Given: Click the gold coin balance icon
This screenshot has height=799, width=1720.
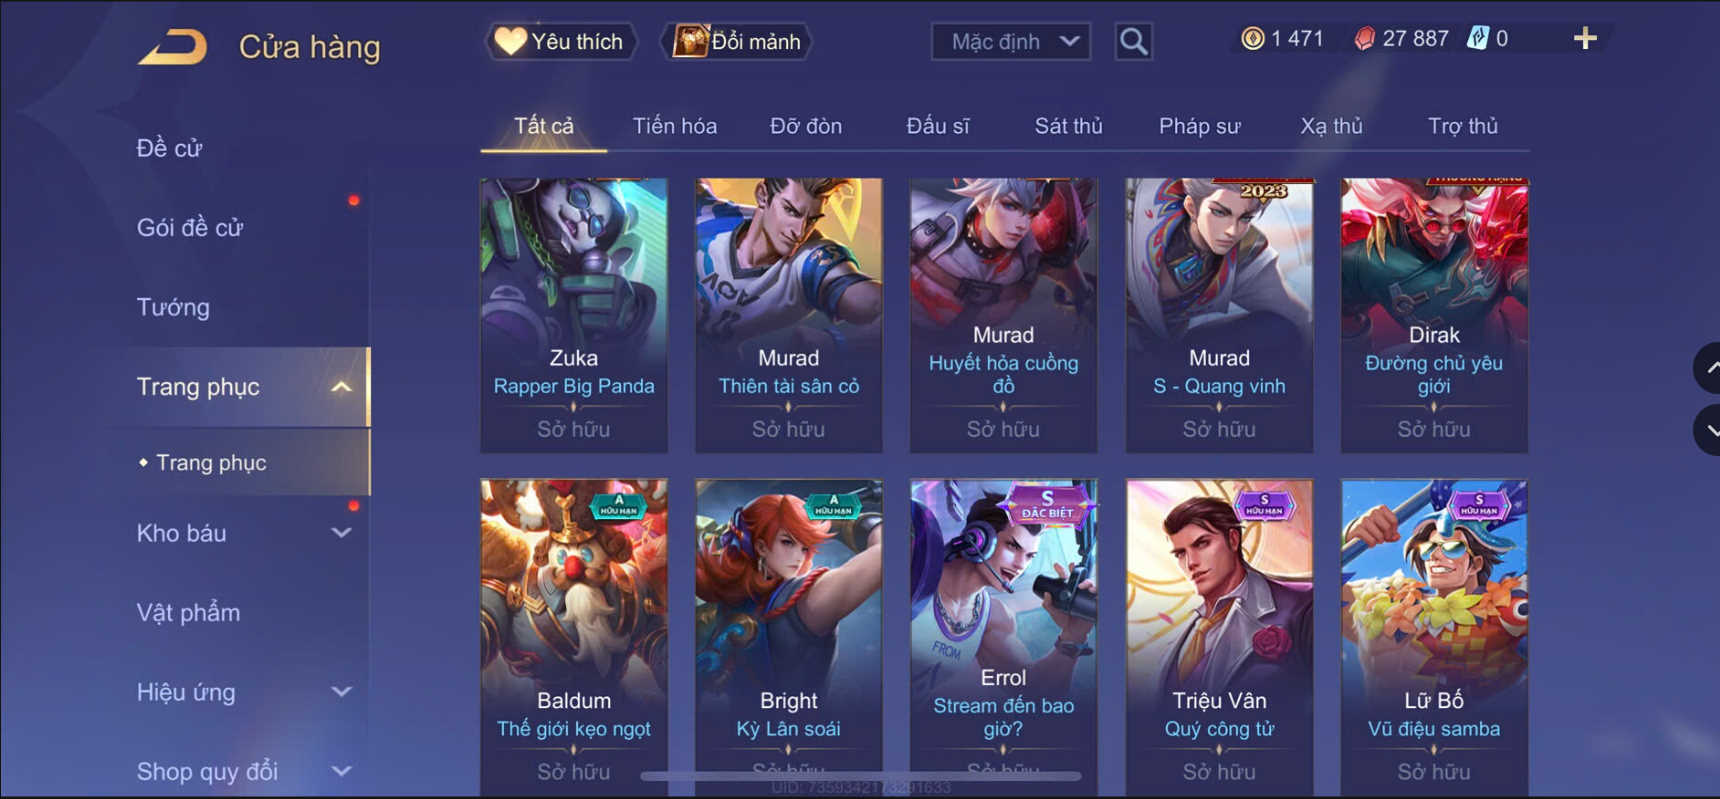Looking at the screenshot, I should pos(1252,39).
